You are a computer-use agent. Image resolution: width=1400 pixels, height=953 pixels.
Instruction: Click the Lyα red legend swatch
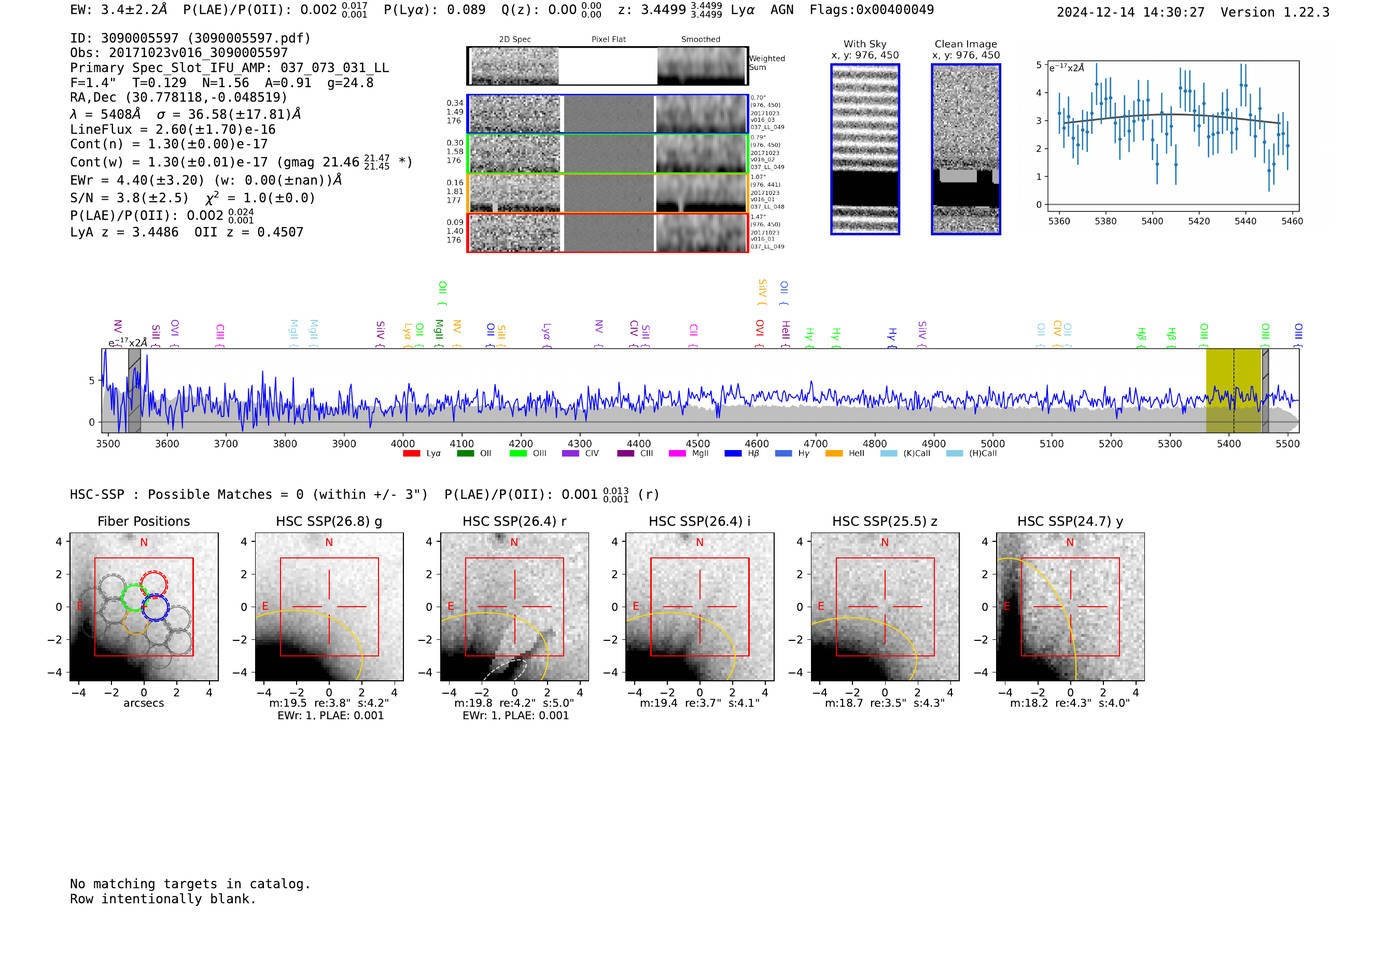[x=411, y=454]
